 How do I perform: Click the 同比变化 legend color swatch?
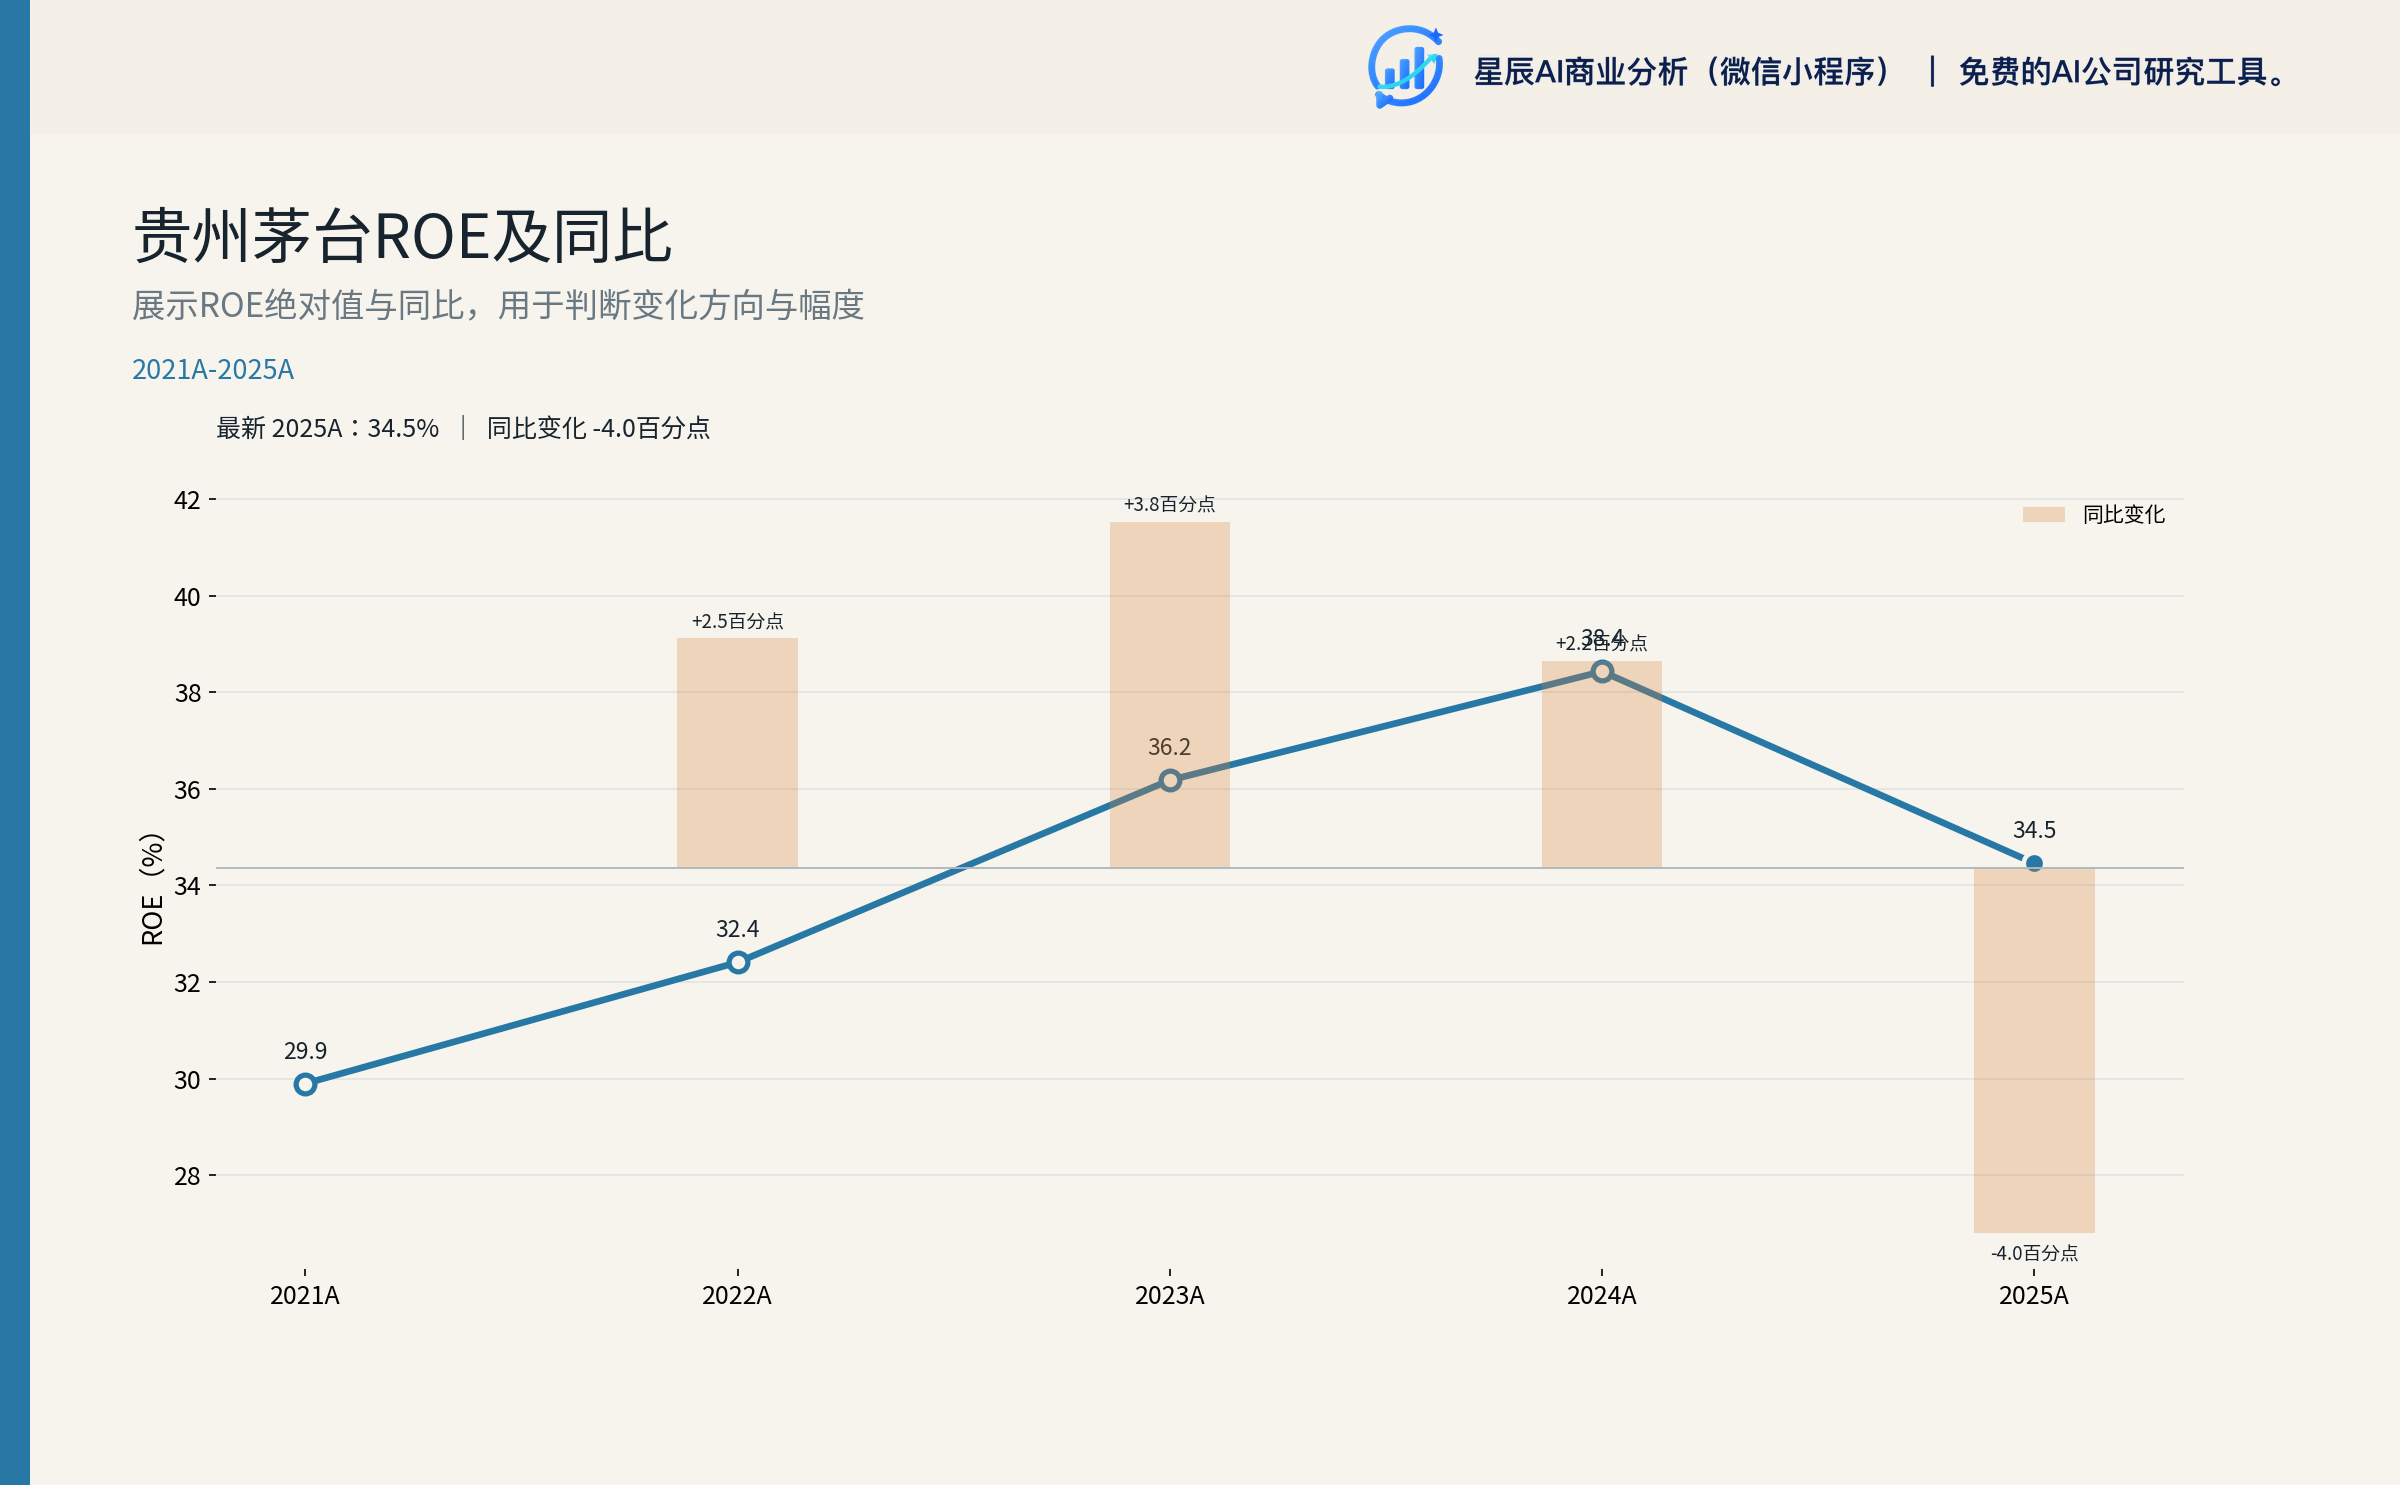[2043, 514]
